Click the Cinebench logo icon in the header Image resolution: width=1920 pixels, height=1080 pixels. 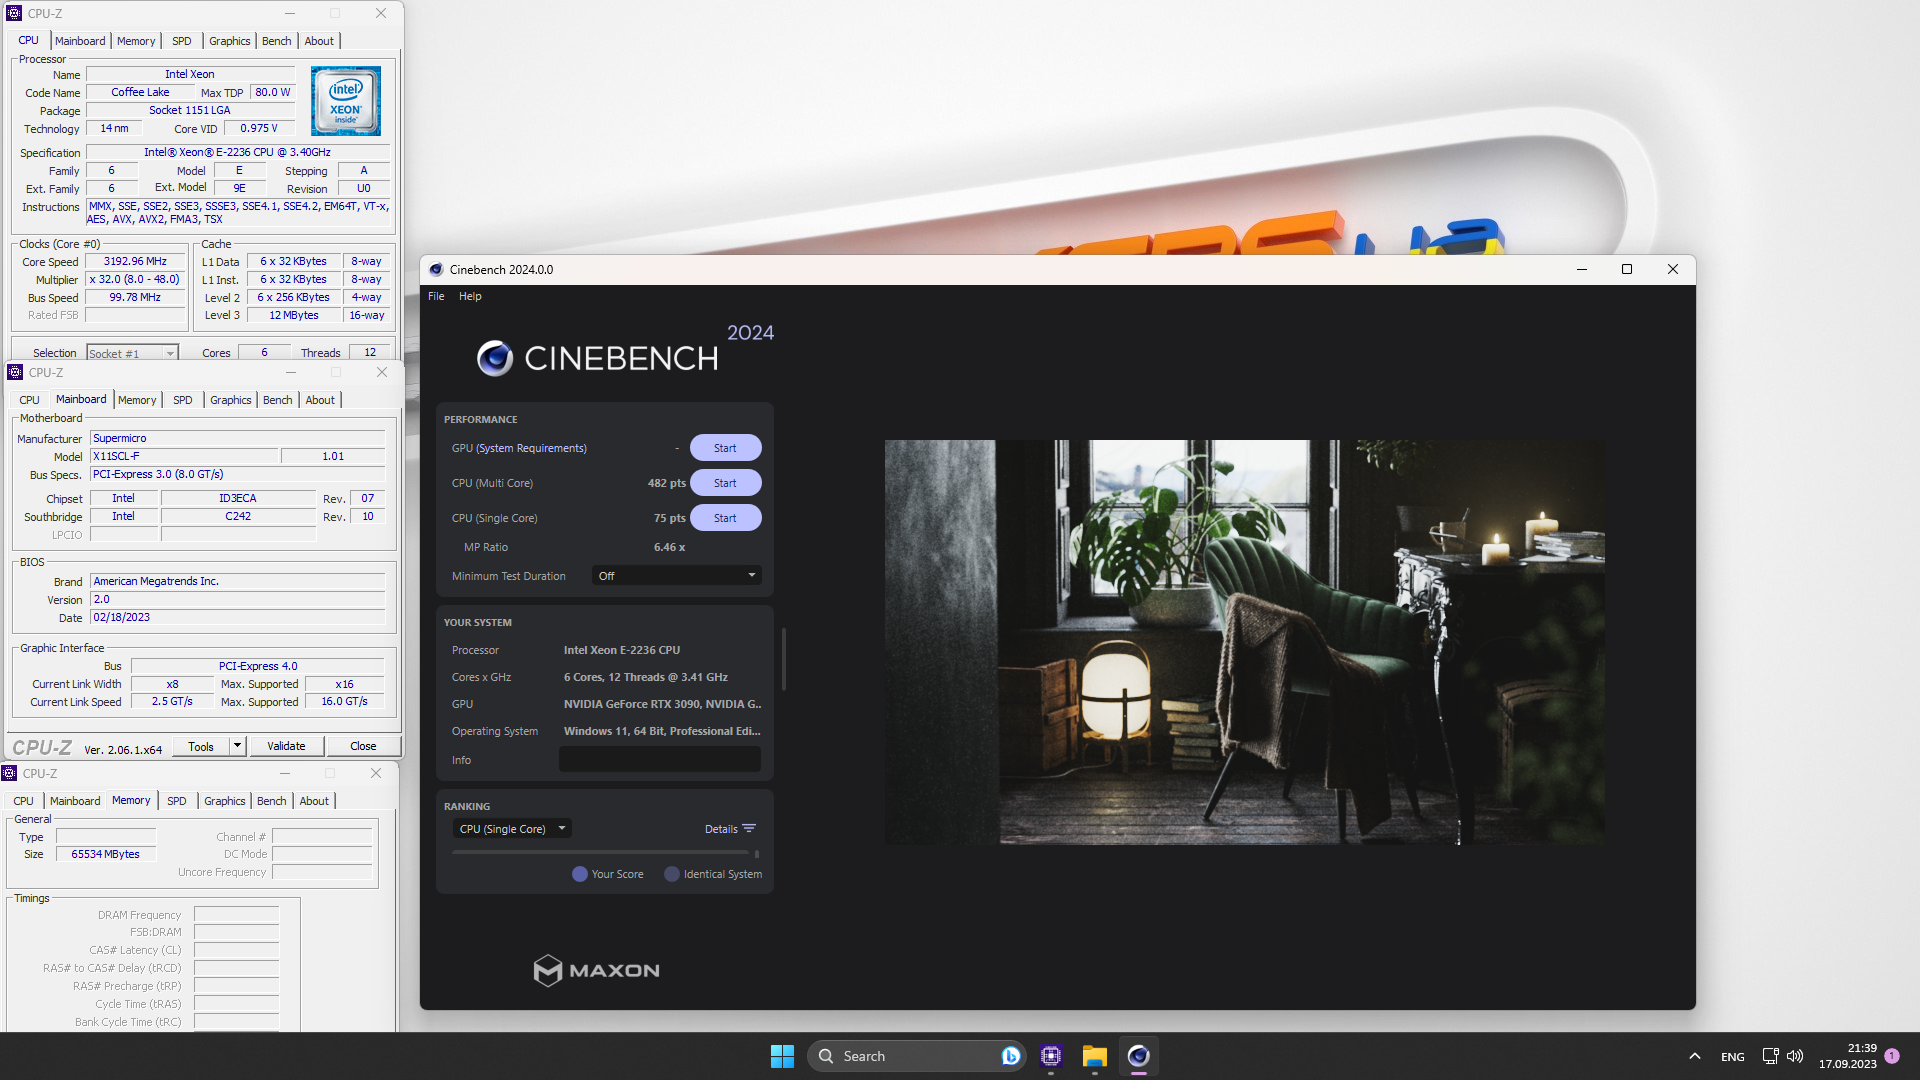coord(494,358)
